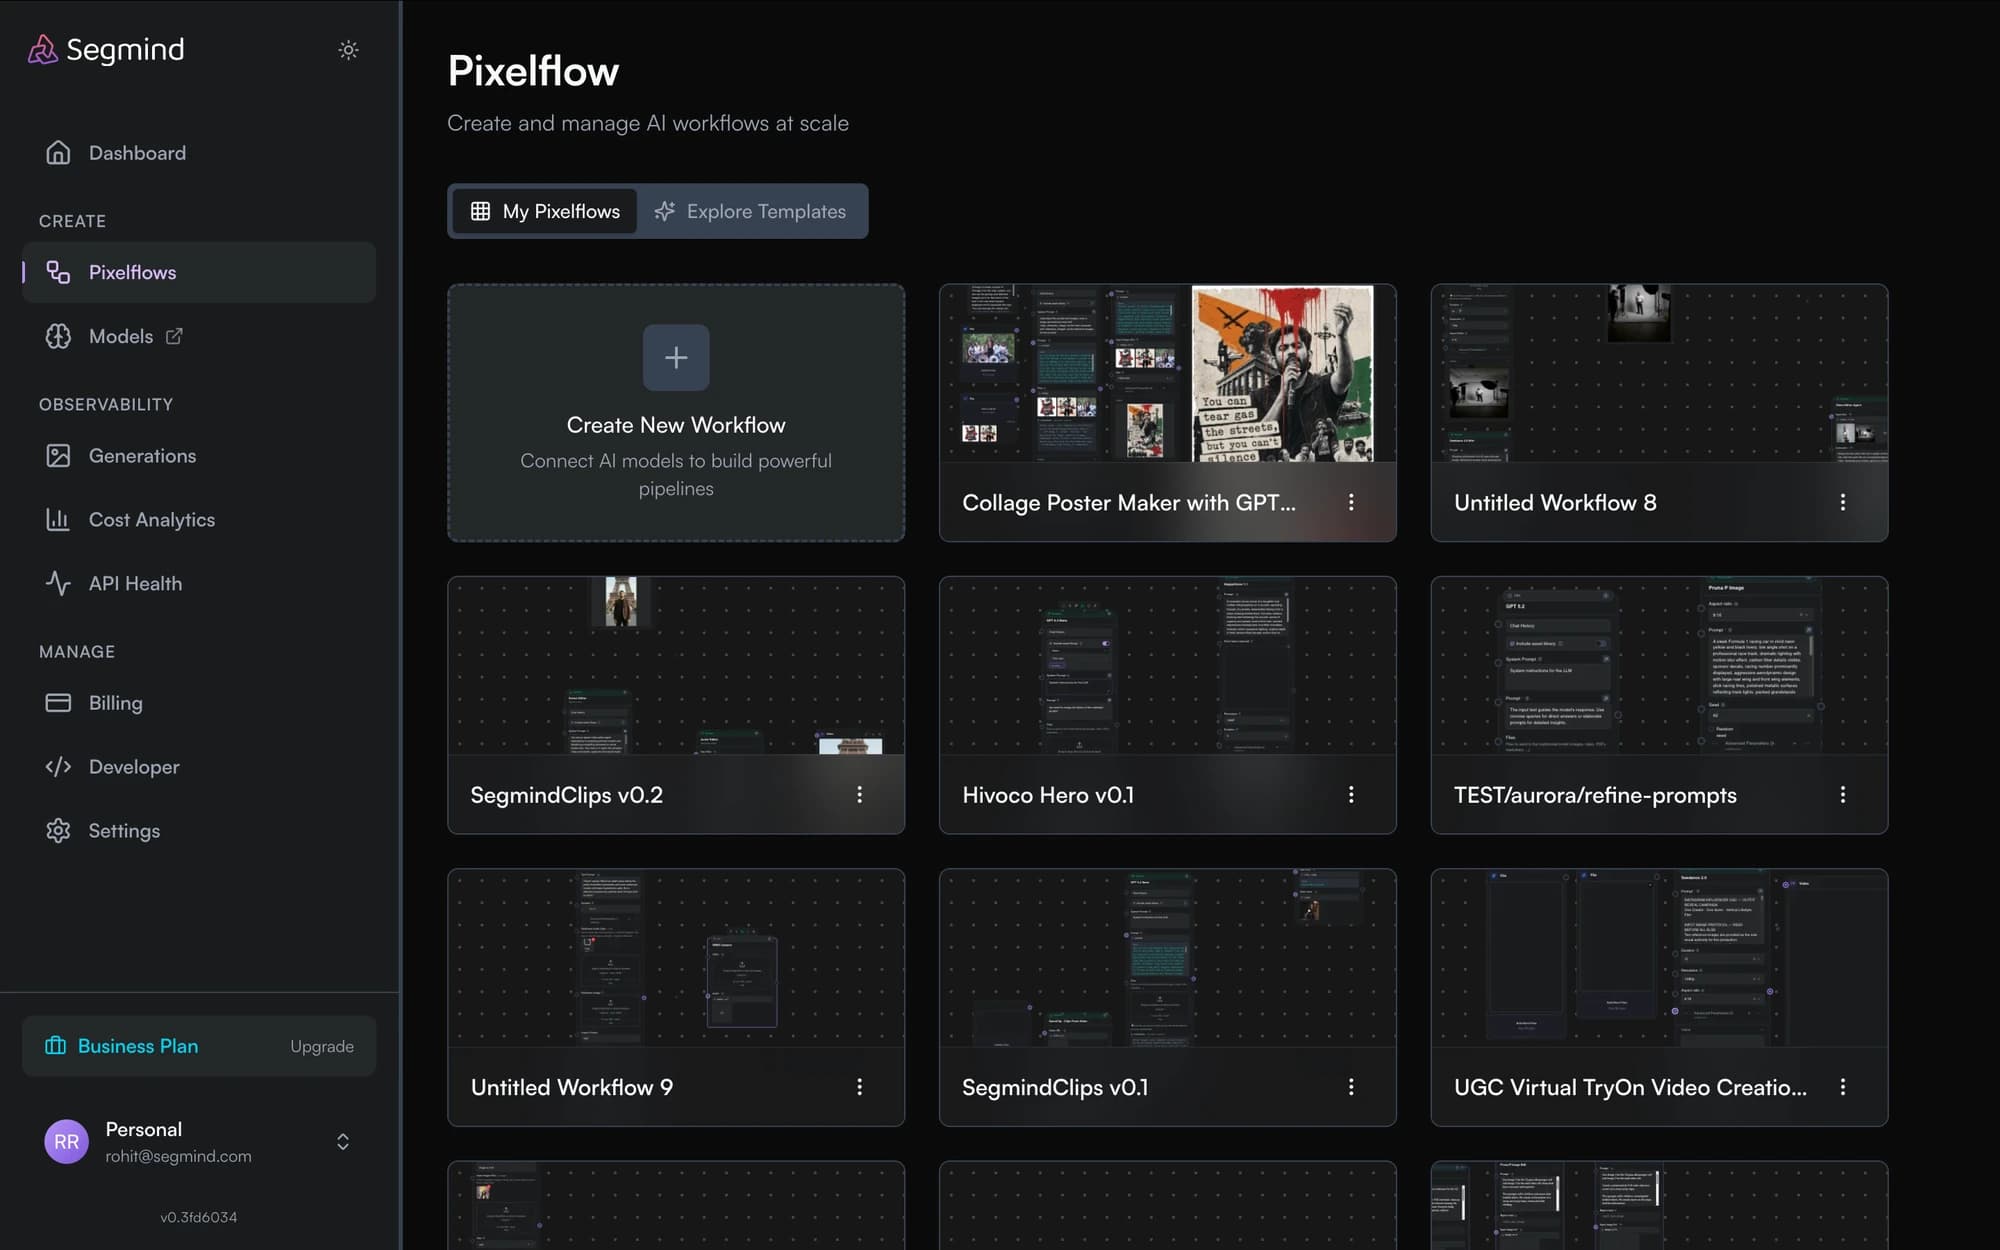
Task: Open options menu for UGC Virtual TryOn card
Action: coord(1843,1087)
